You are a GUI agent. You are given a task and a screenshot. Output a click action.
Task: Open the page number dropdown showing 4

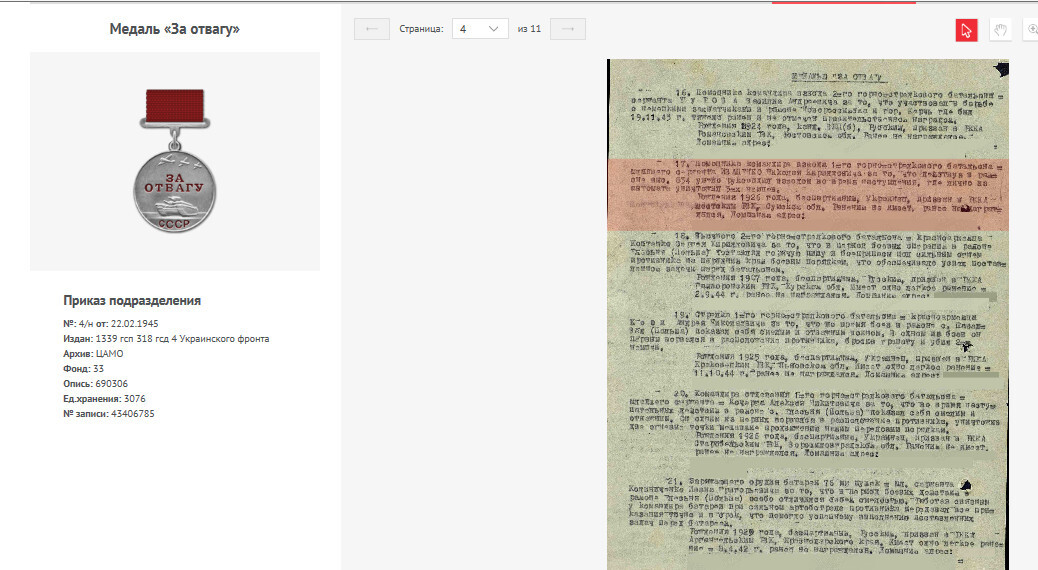tap(480, 29)
